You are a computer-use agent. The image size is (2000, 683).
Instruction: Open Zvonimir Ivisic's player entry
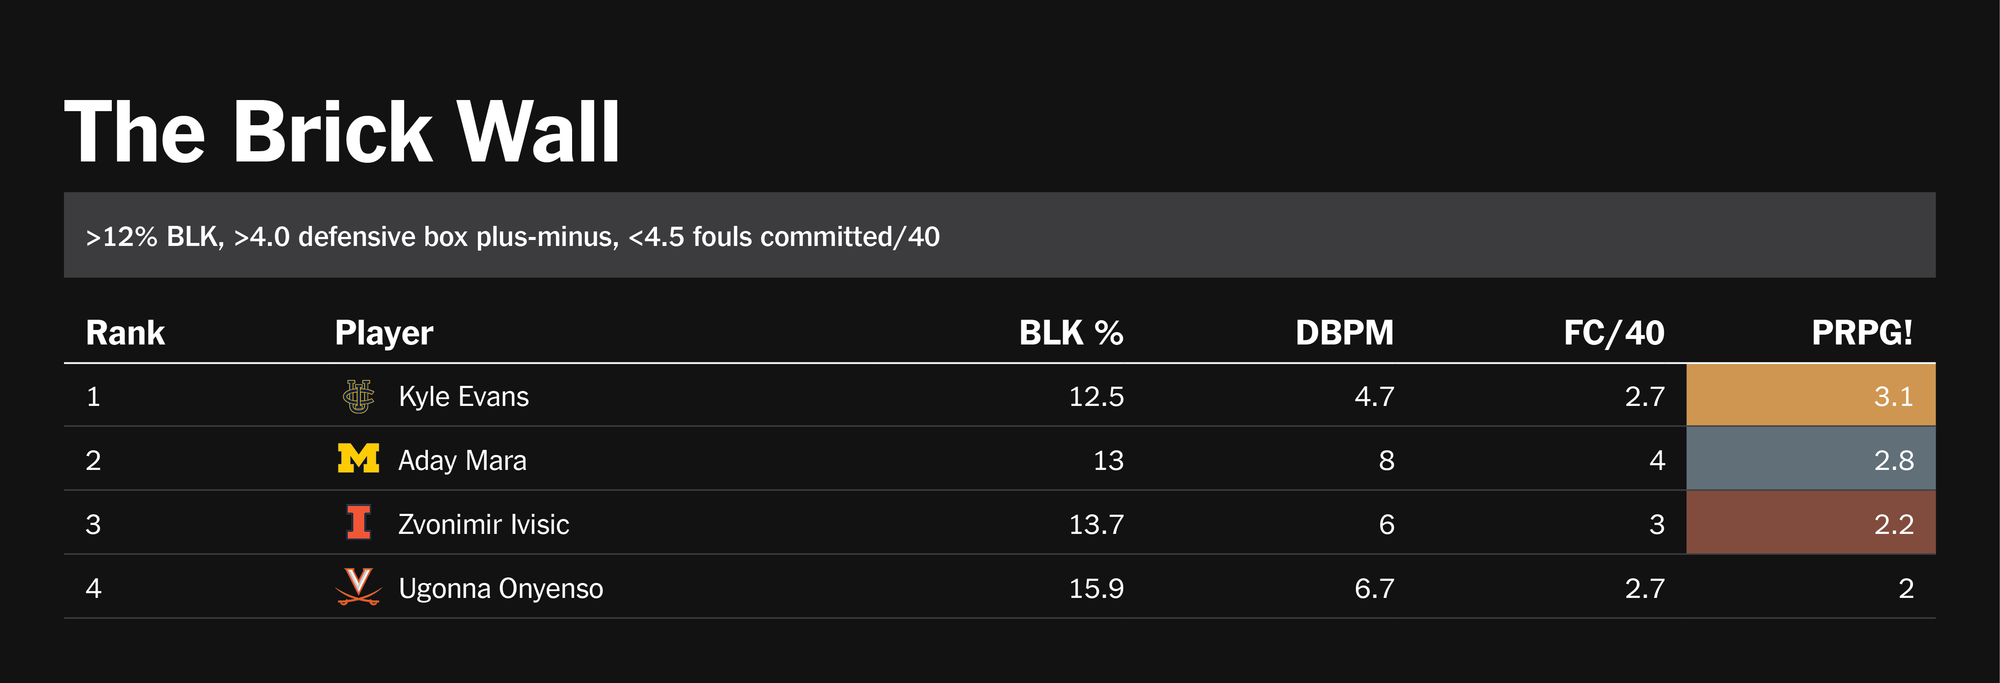483,525
